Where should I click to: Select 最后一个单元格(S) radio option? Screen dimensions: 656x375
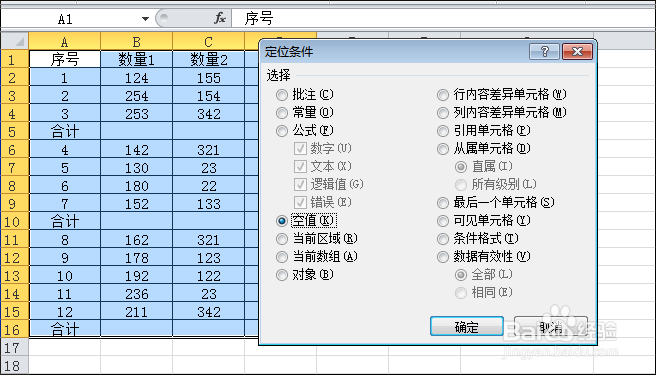point(495,203)
